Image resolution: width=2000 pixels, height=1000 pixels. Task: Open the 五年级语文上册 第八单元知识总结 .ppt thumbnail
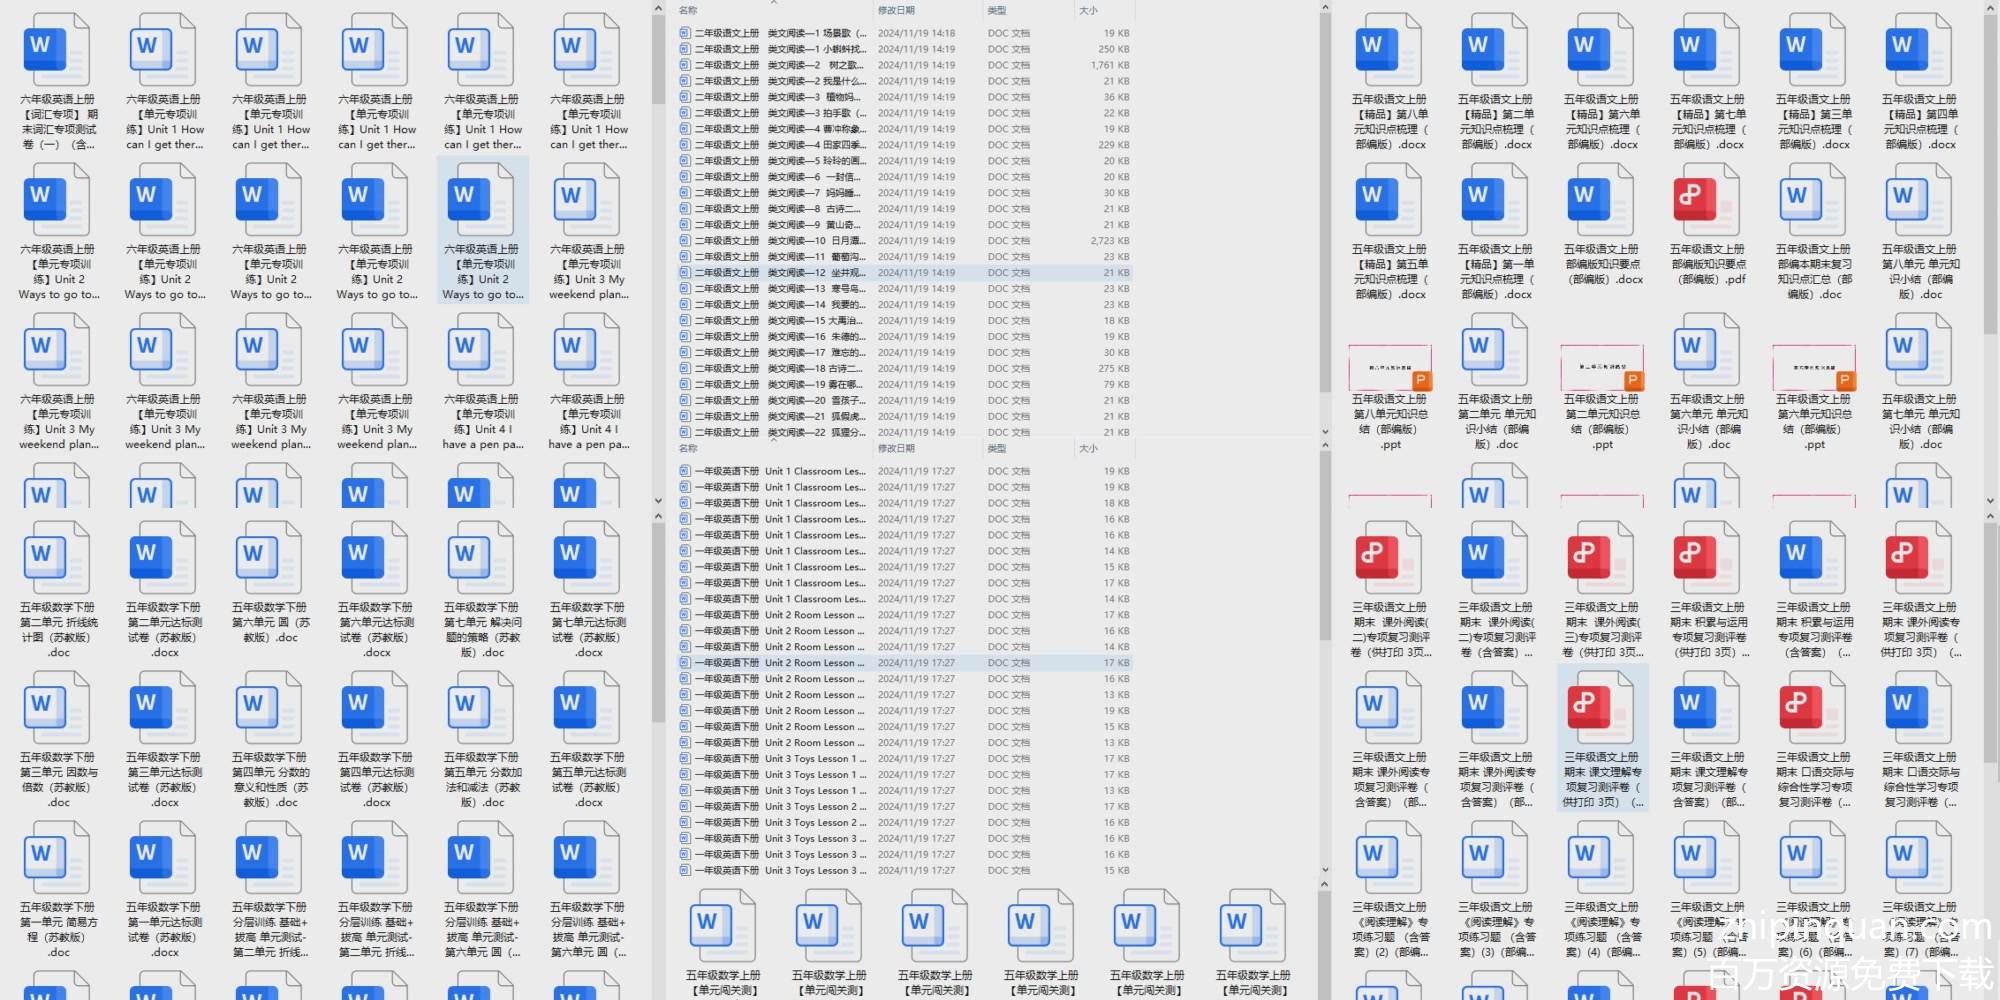click(1389, 370)
